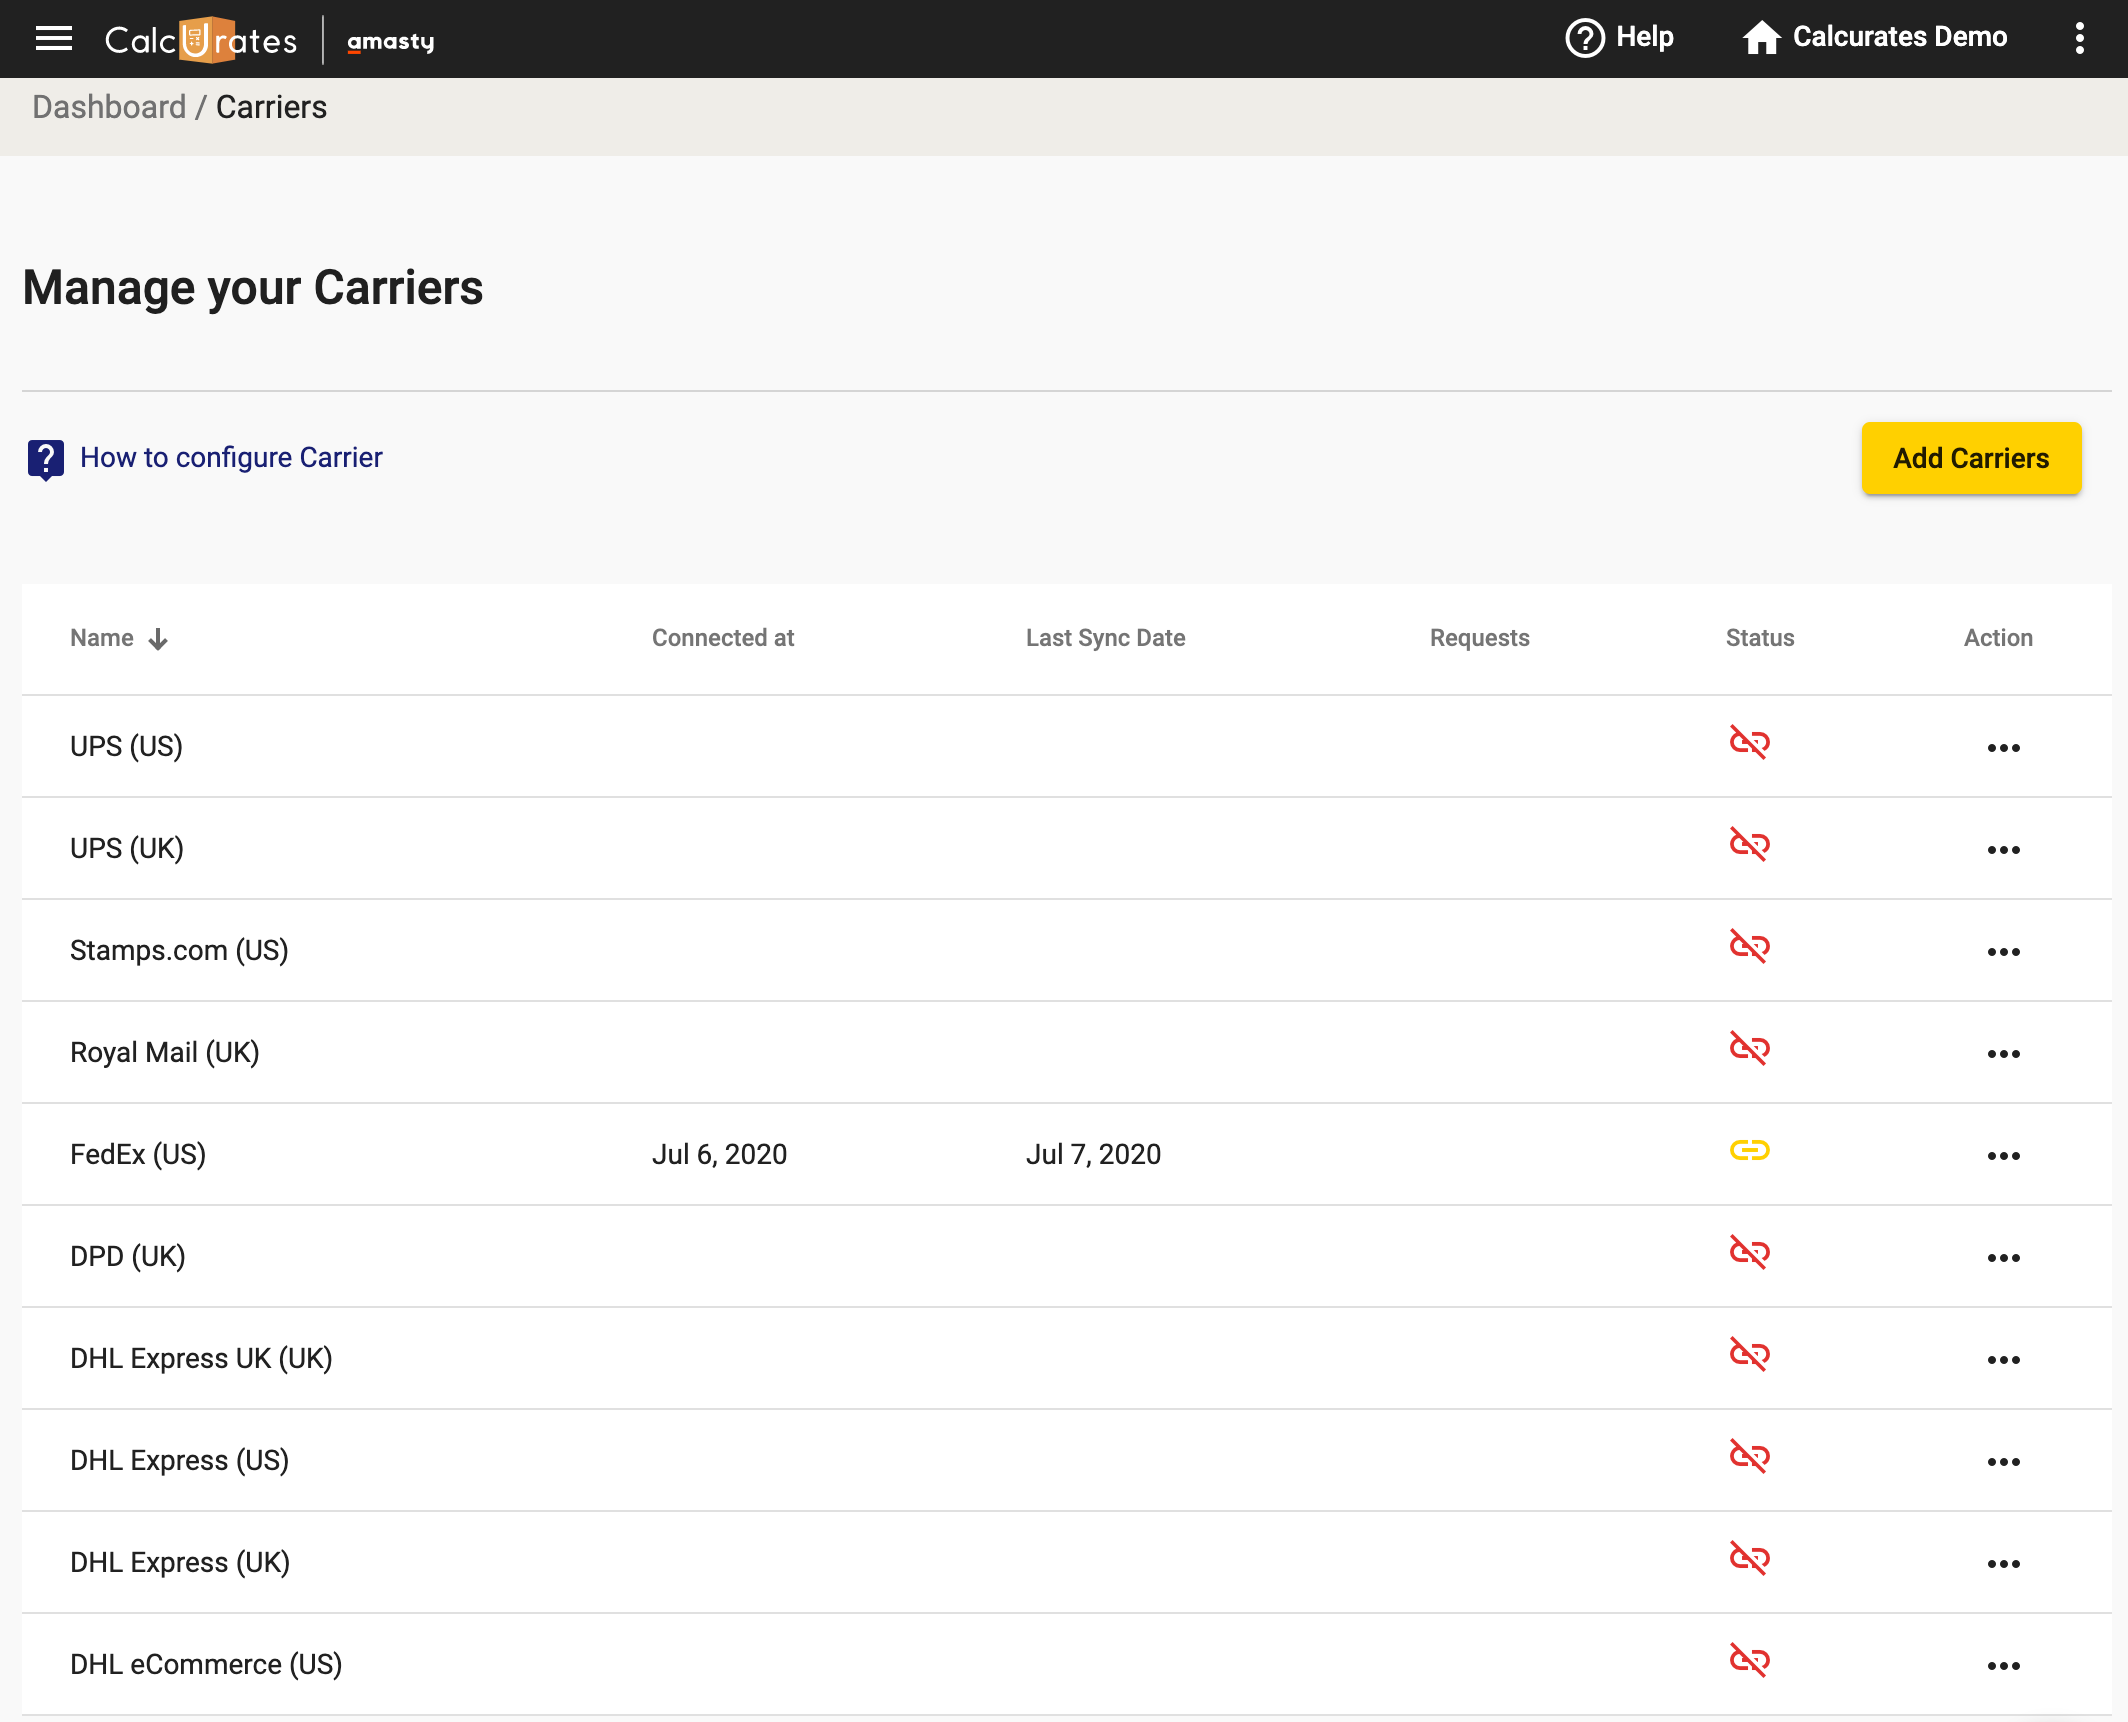2128x1722 pixels.
Task: Click DHL Express (UK) status icon
Action: (x=1750, y=1559)
